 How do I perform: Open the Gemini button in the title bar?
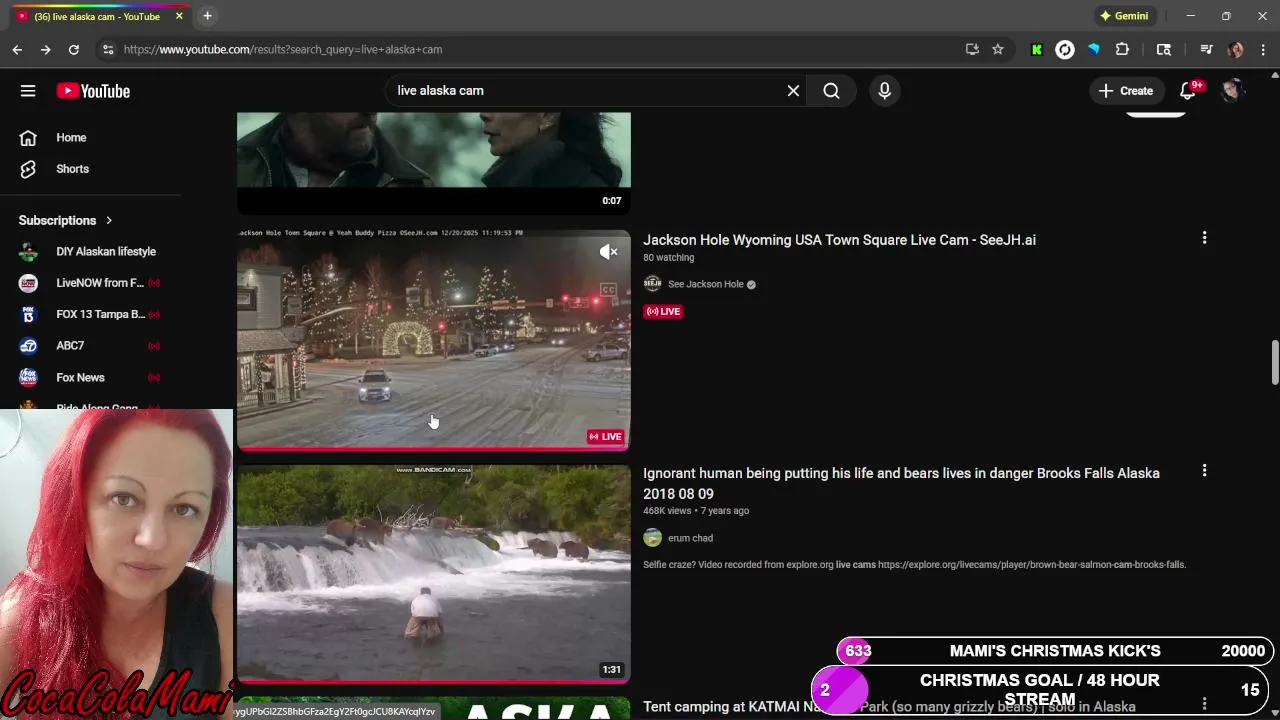1124,16
